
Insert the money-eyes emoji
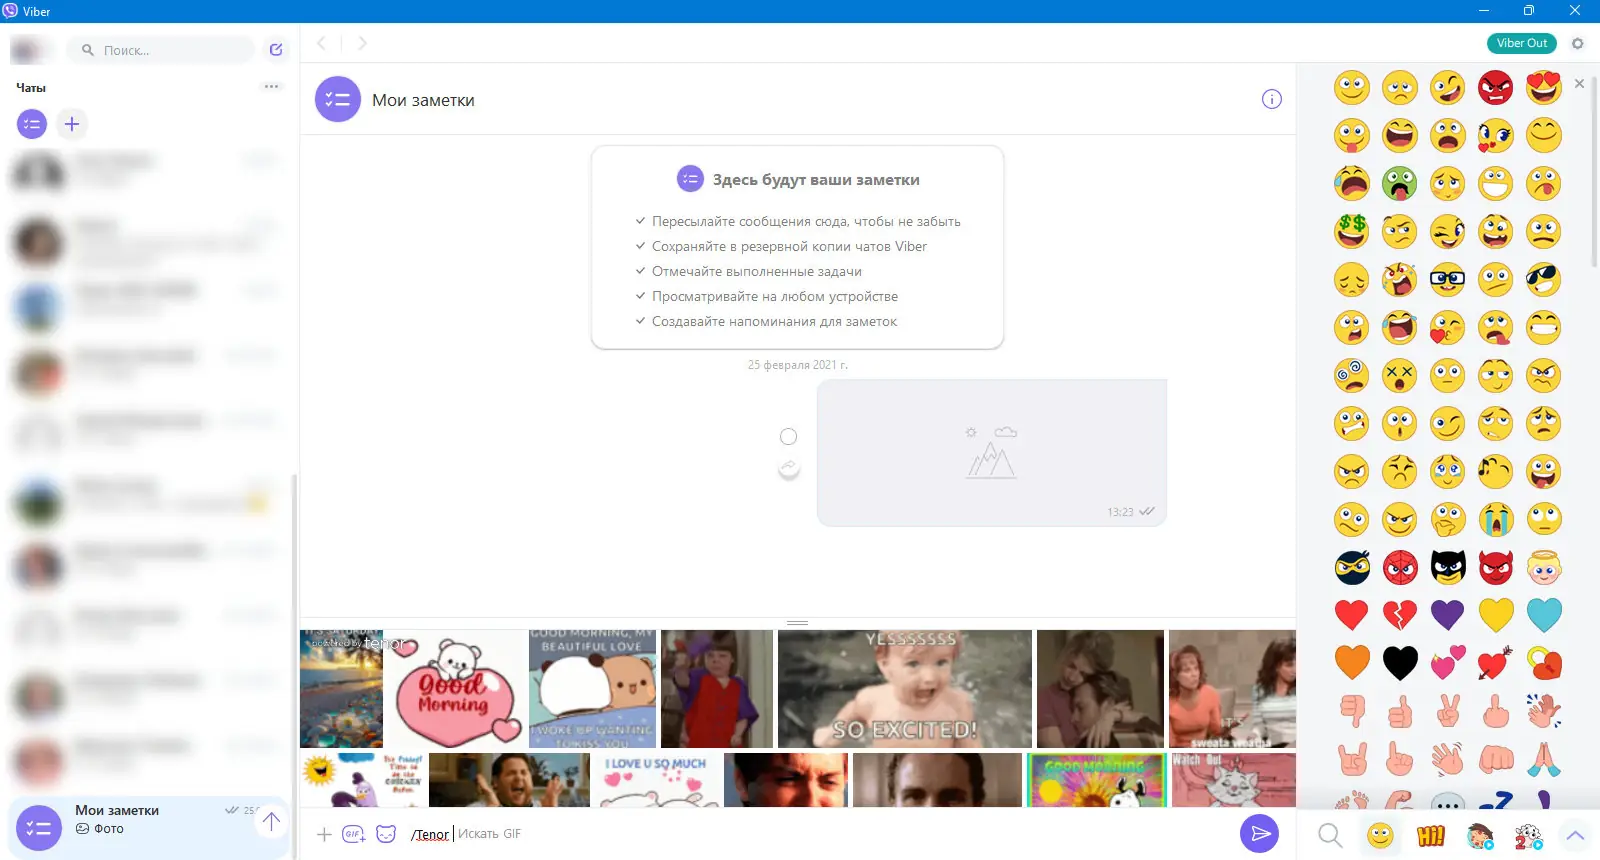click(1352, 232)
